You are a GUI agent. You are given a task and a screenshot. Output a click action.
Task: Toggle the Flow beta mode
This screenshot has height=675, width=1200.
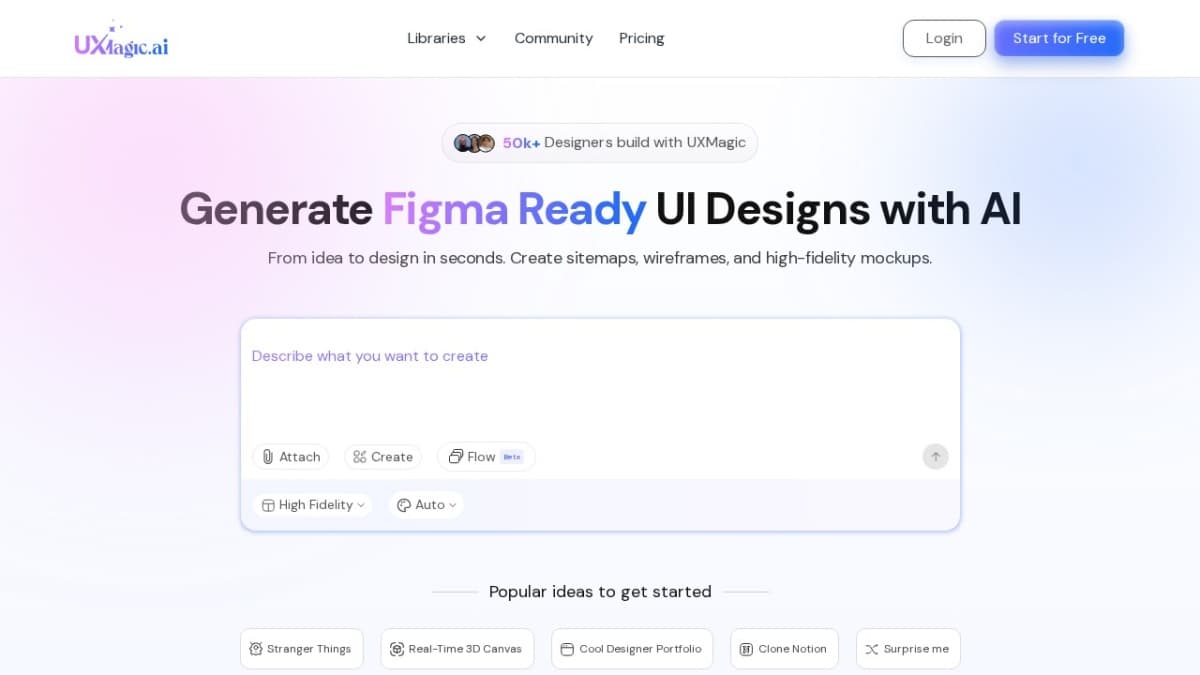click(486, 456)
